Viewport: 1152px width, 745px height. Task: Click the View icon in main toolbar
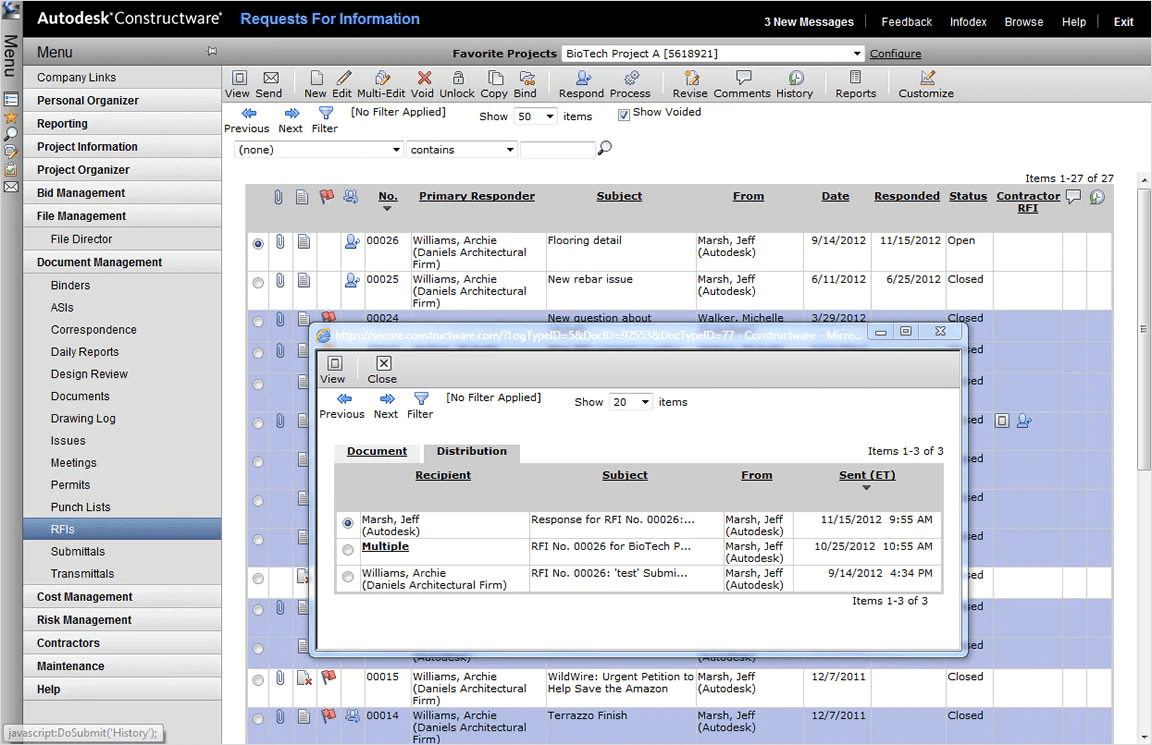click(x=239, y=78)
